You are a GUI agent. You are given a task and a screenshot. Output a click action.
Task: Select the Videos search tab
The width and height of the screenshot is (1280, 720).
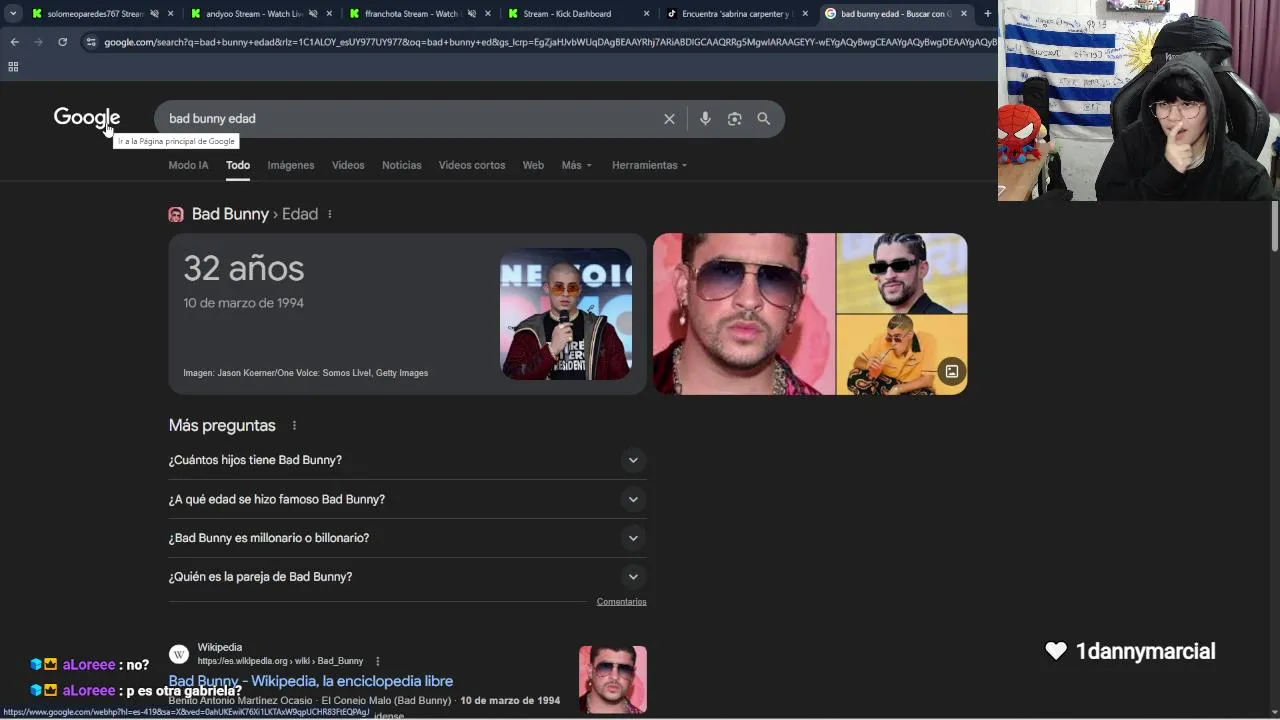348,165
